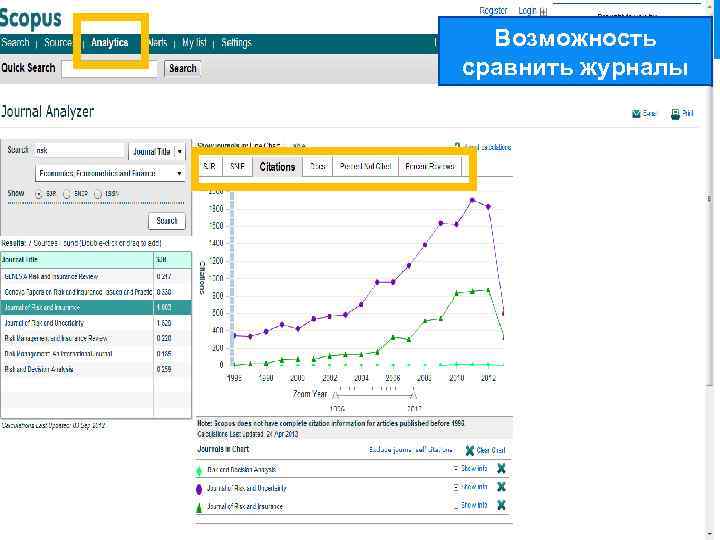Switch to the Percent Not Cited tab

(x=366, y=166)
